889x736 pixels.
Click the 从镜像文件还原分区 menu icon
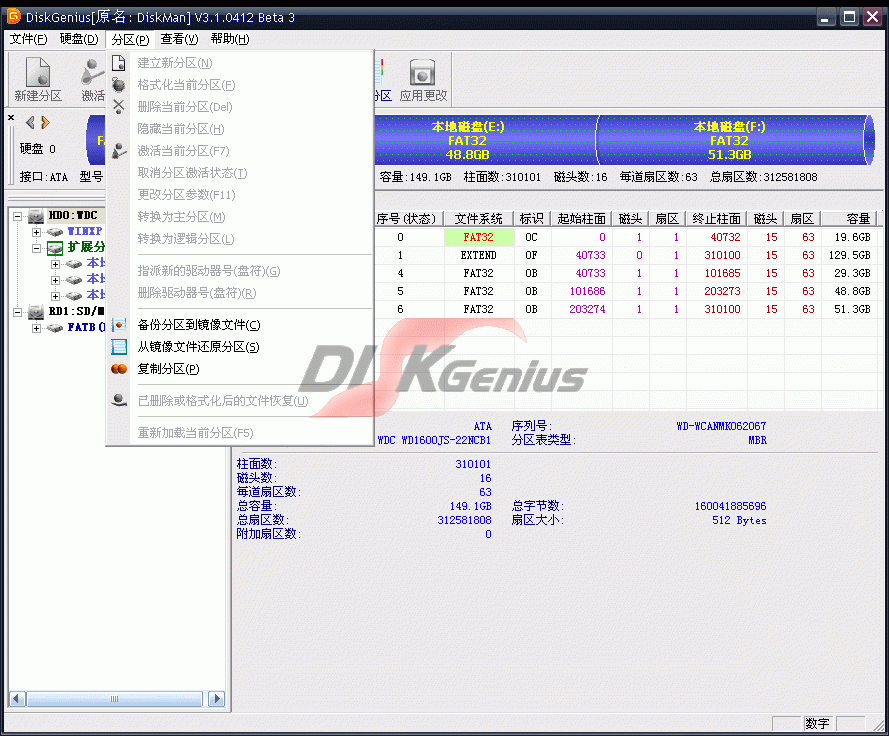[x=118, y=346]
